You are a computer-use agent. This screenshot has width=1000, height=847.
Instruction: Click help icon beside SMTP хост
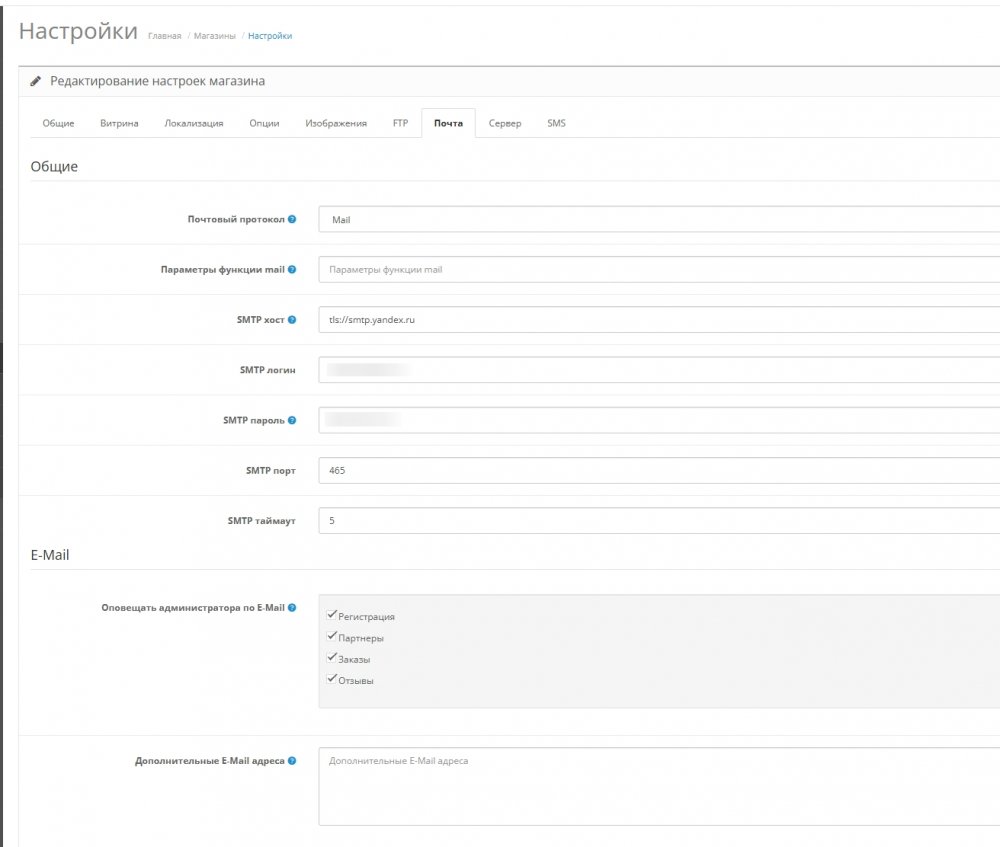pos(291,320)
